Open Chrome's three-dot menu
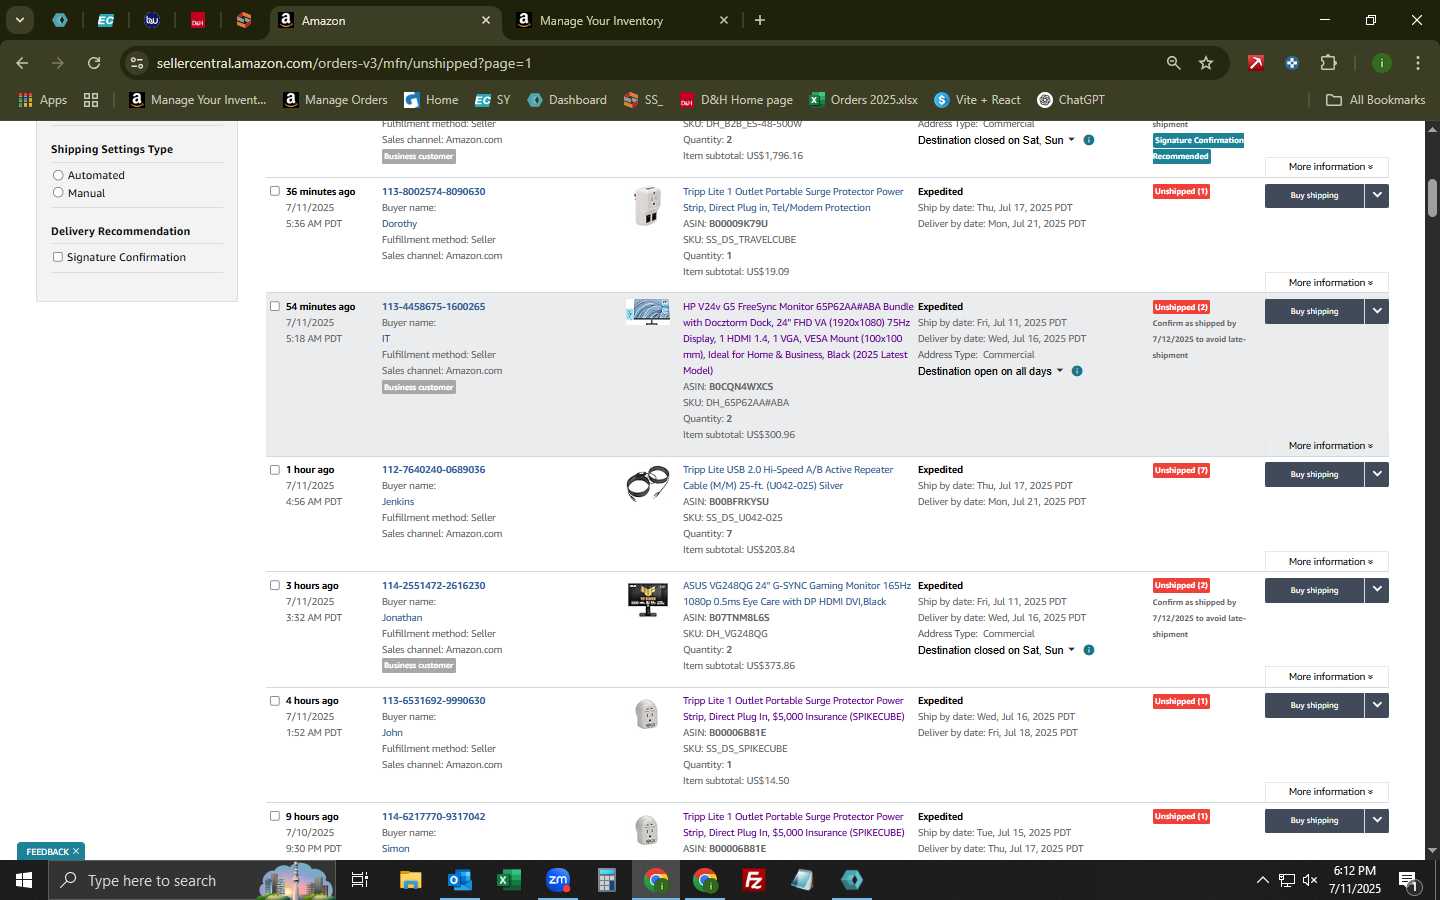 [1418, 63]
